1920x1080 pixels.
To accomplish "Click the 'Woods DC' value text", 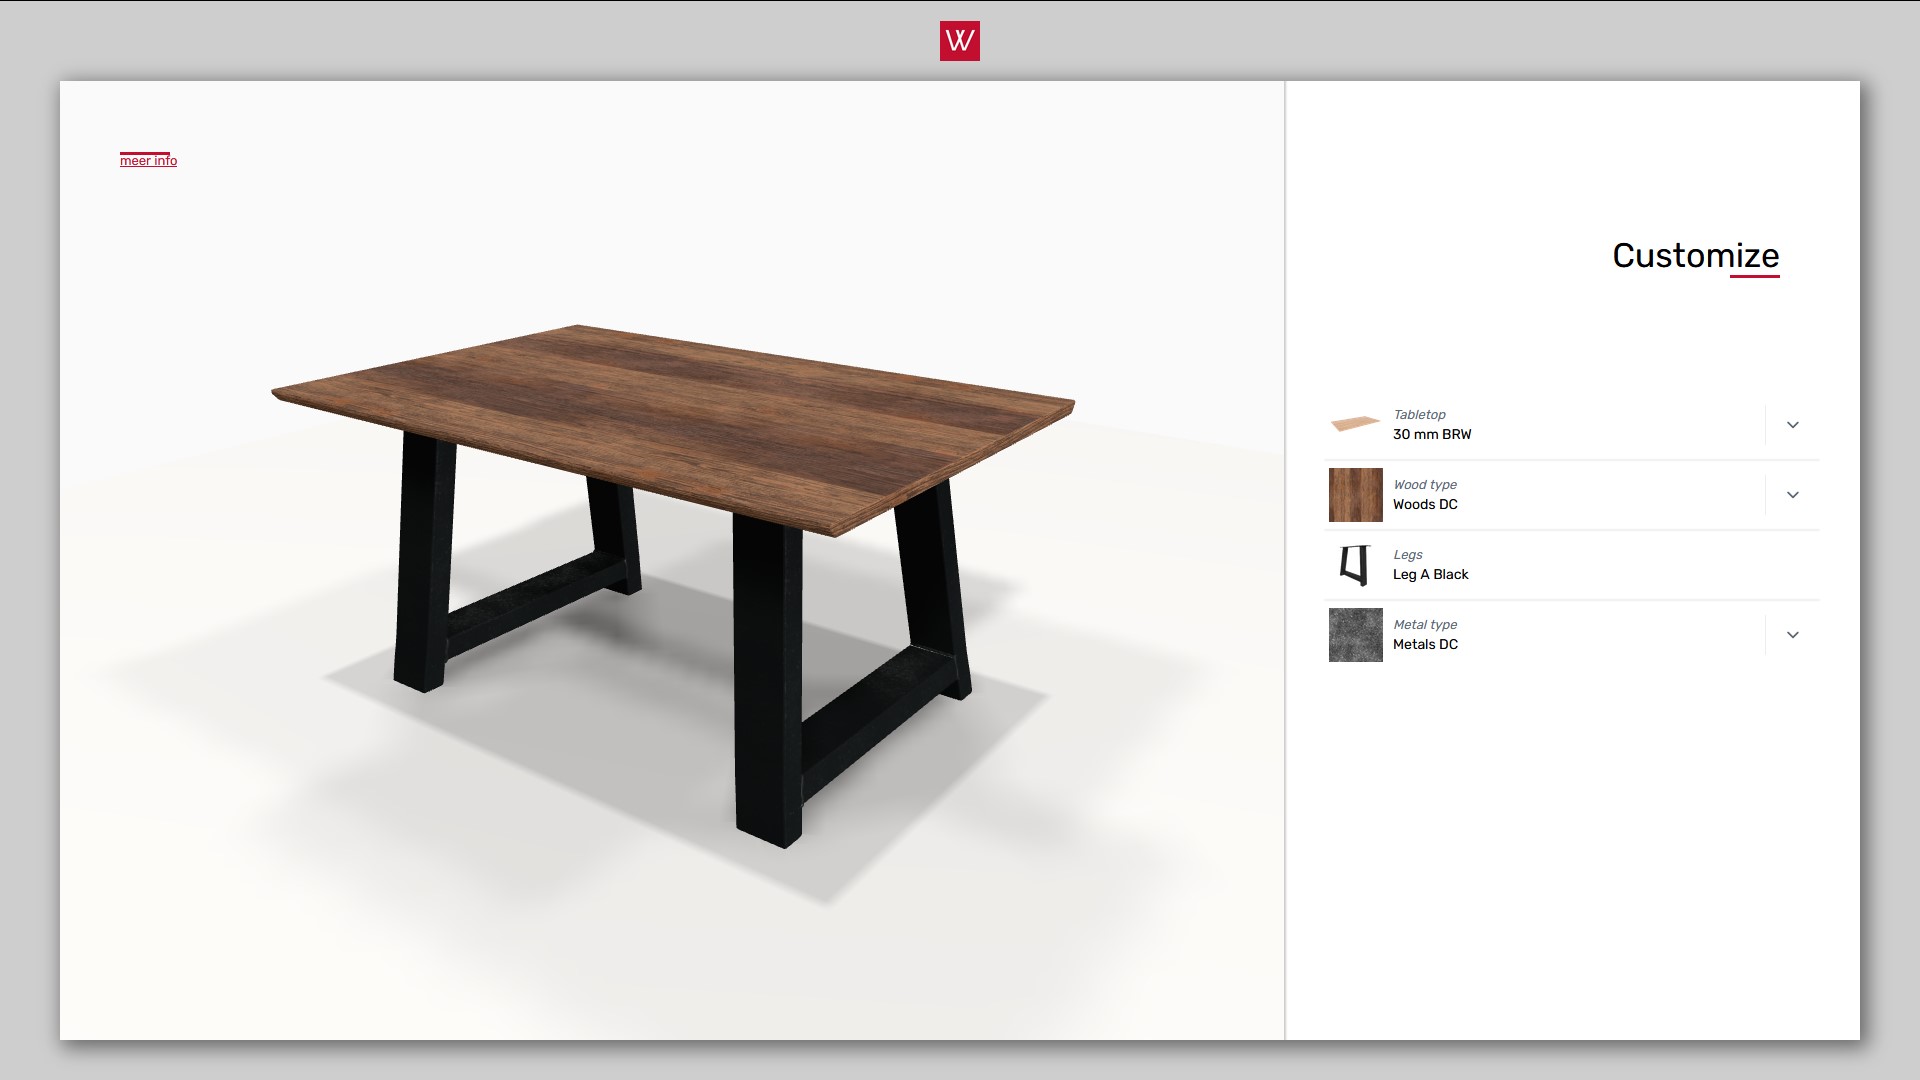I will (x=1425, y=504).
